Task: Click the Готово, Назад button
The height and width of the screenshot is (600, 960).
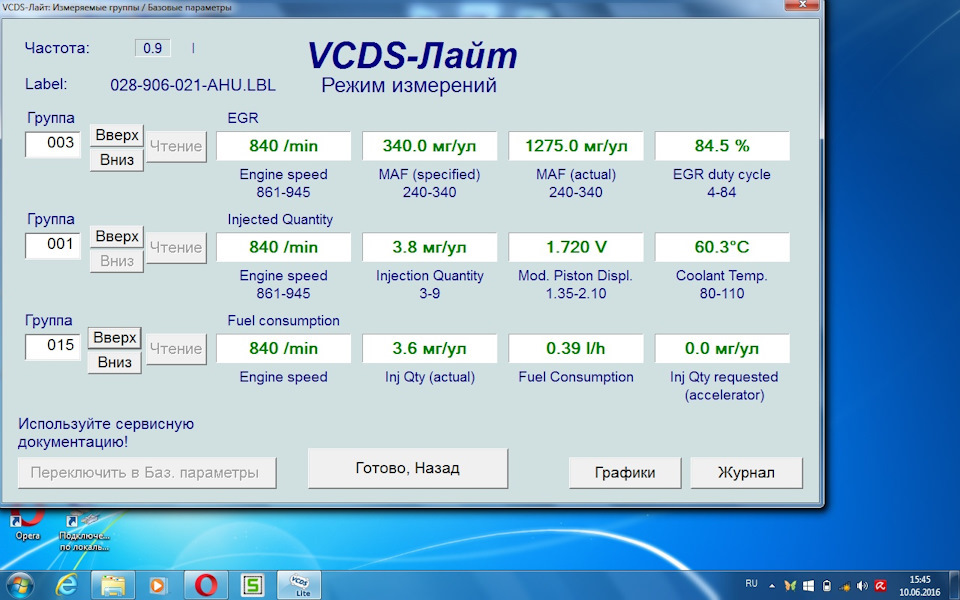Action: [408, 468]
